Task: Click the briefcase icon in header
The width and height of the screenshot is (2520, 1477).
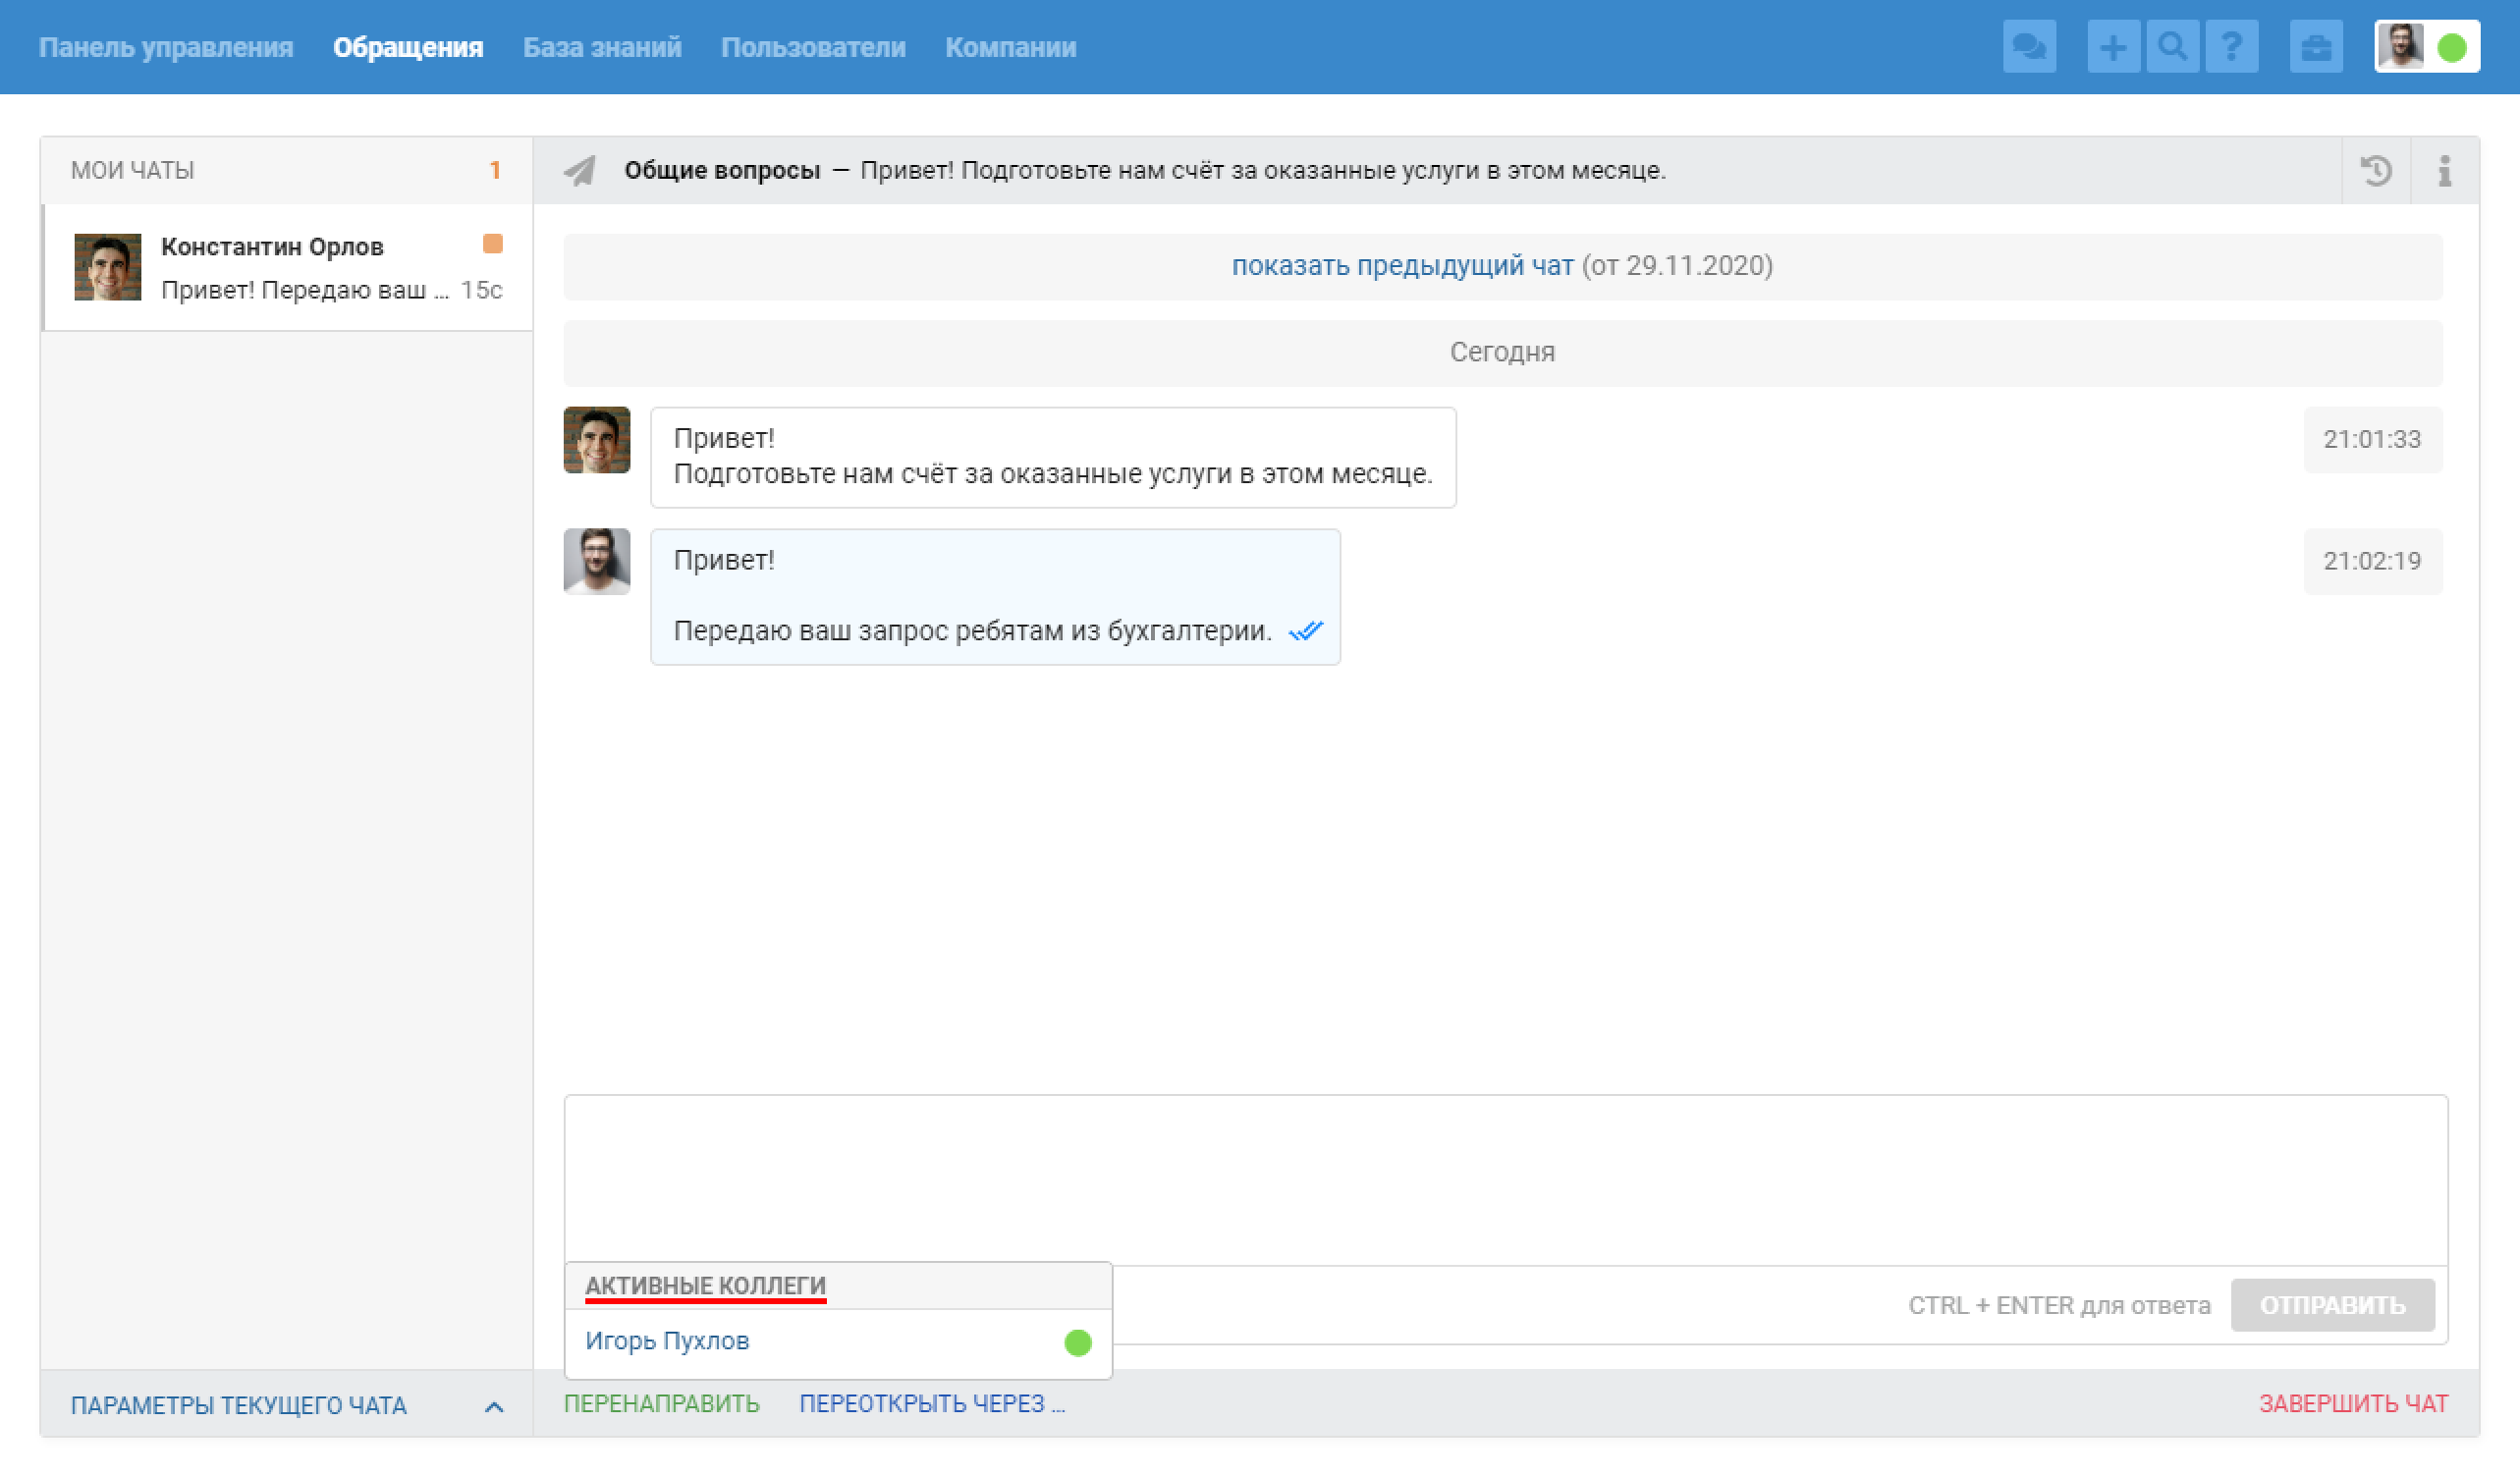Action: coord(2316,47)
